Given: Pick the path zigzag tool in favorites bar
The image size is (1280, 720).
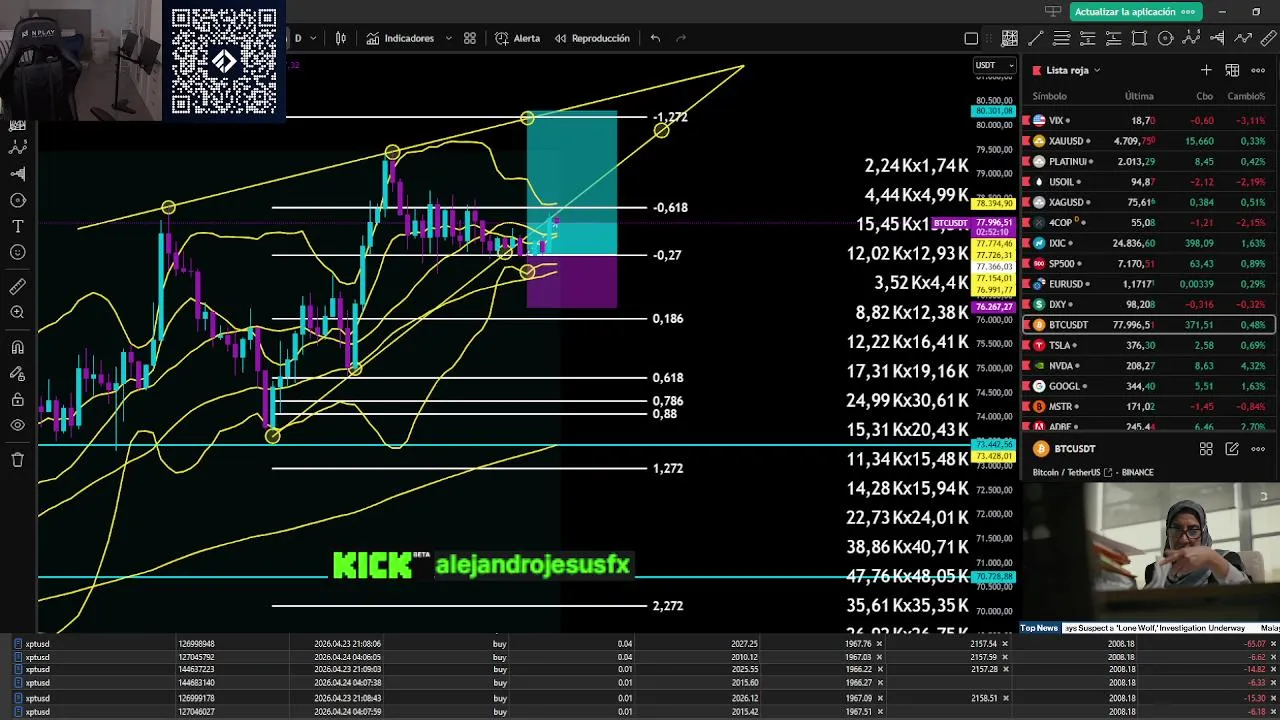Looking at the screenshot, I should (1243, 39).
